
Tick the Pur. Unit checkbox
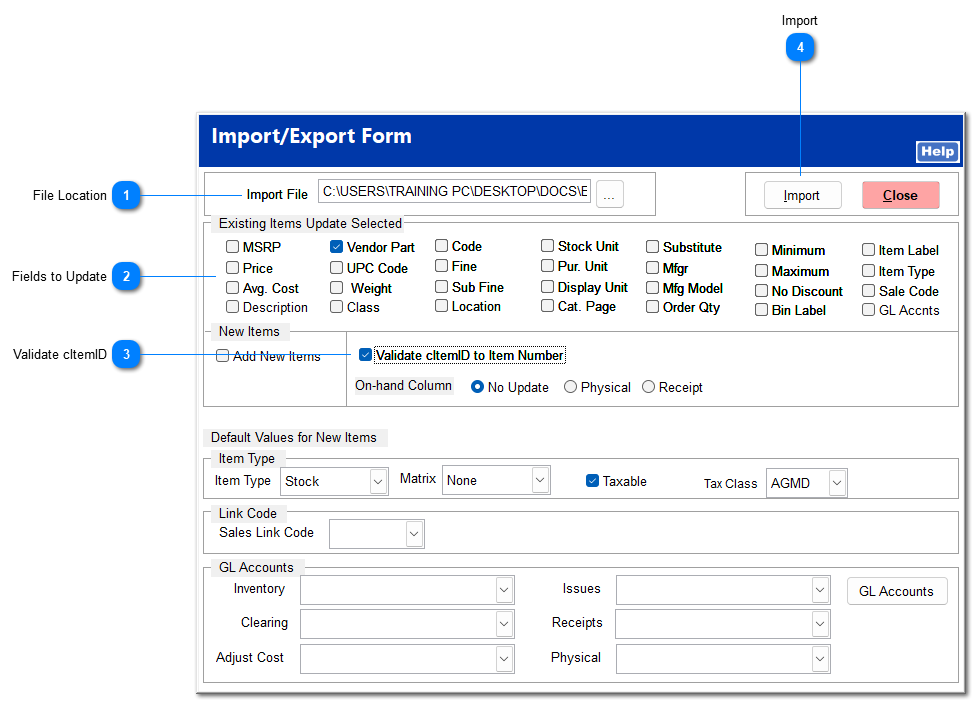(x=547, y=266)
